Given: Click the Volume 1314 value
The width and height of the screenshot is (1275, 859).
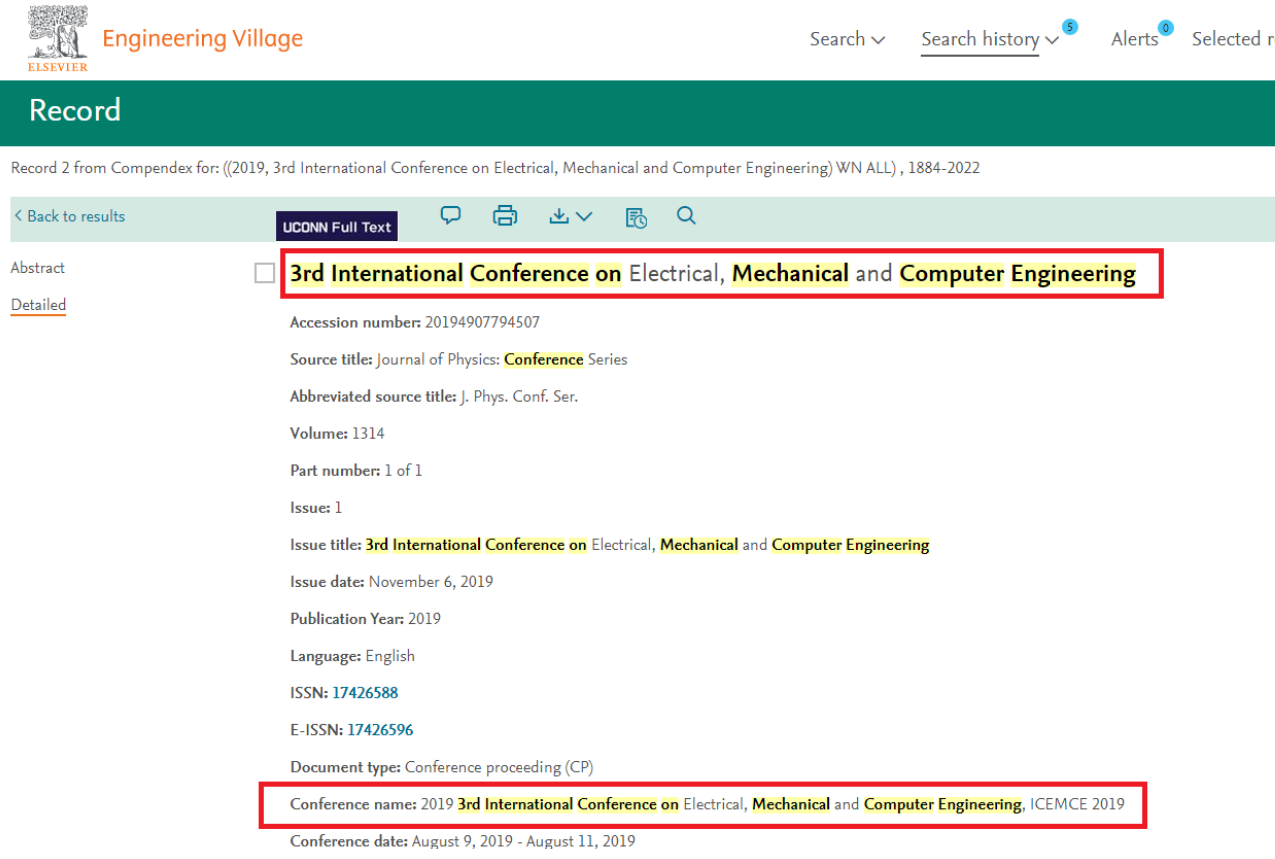Looking at the screenshot, I should [x=368, y=433].
